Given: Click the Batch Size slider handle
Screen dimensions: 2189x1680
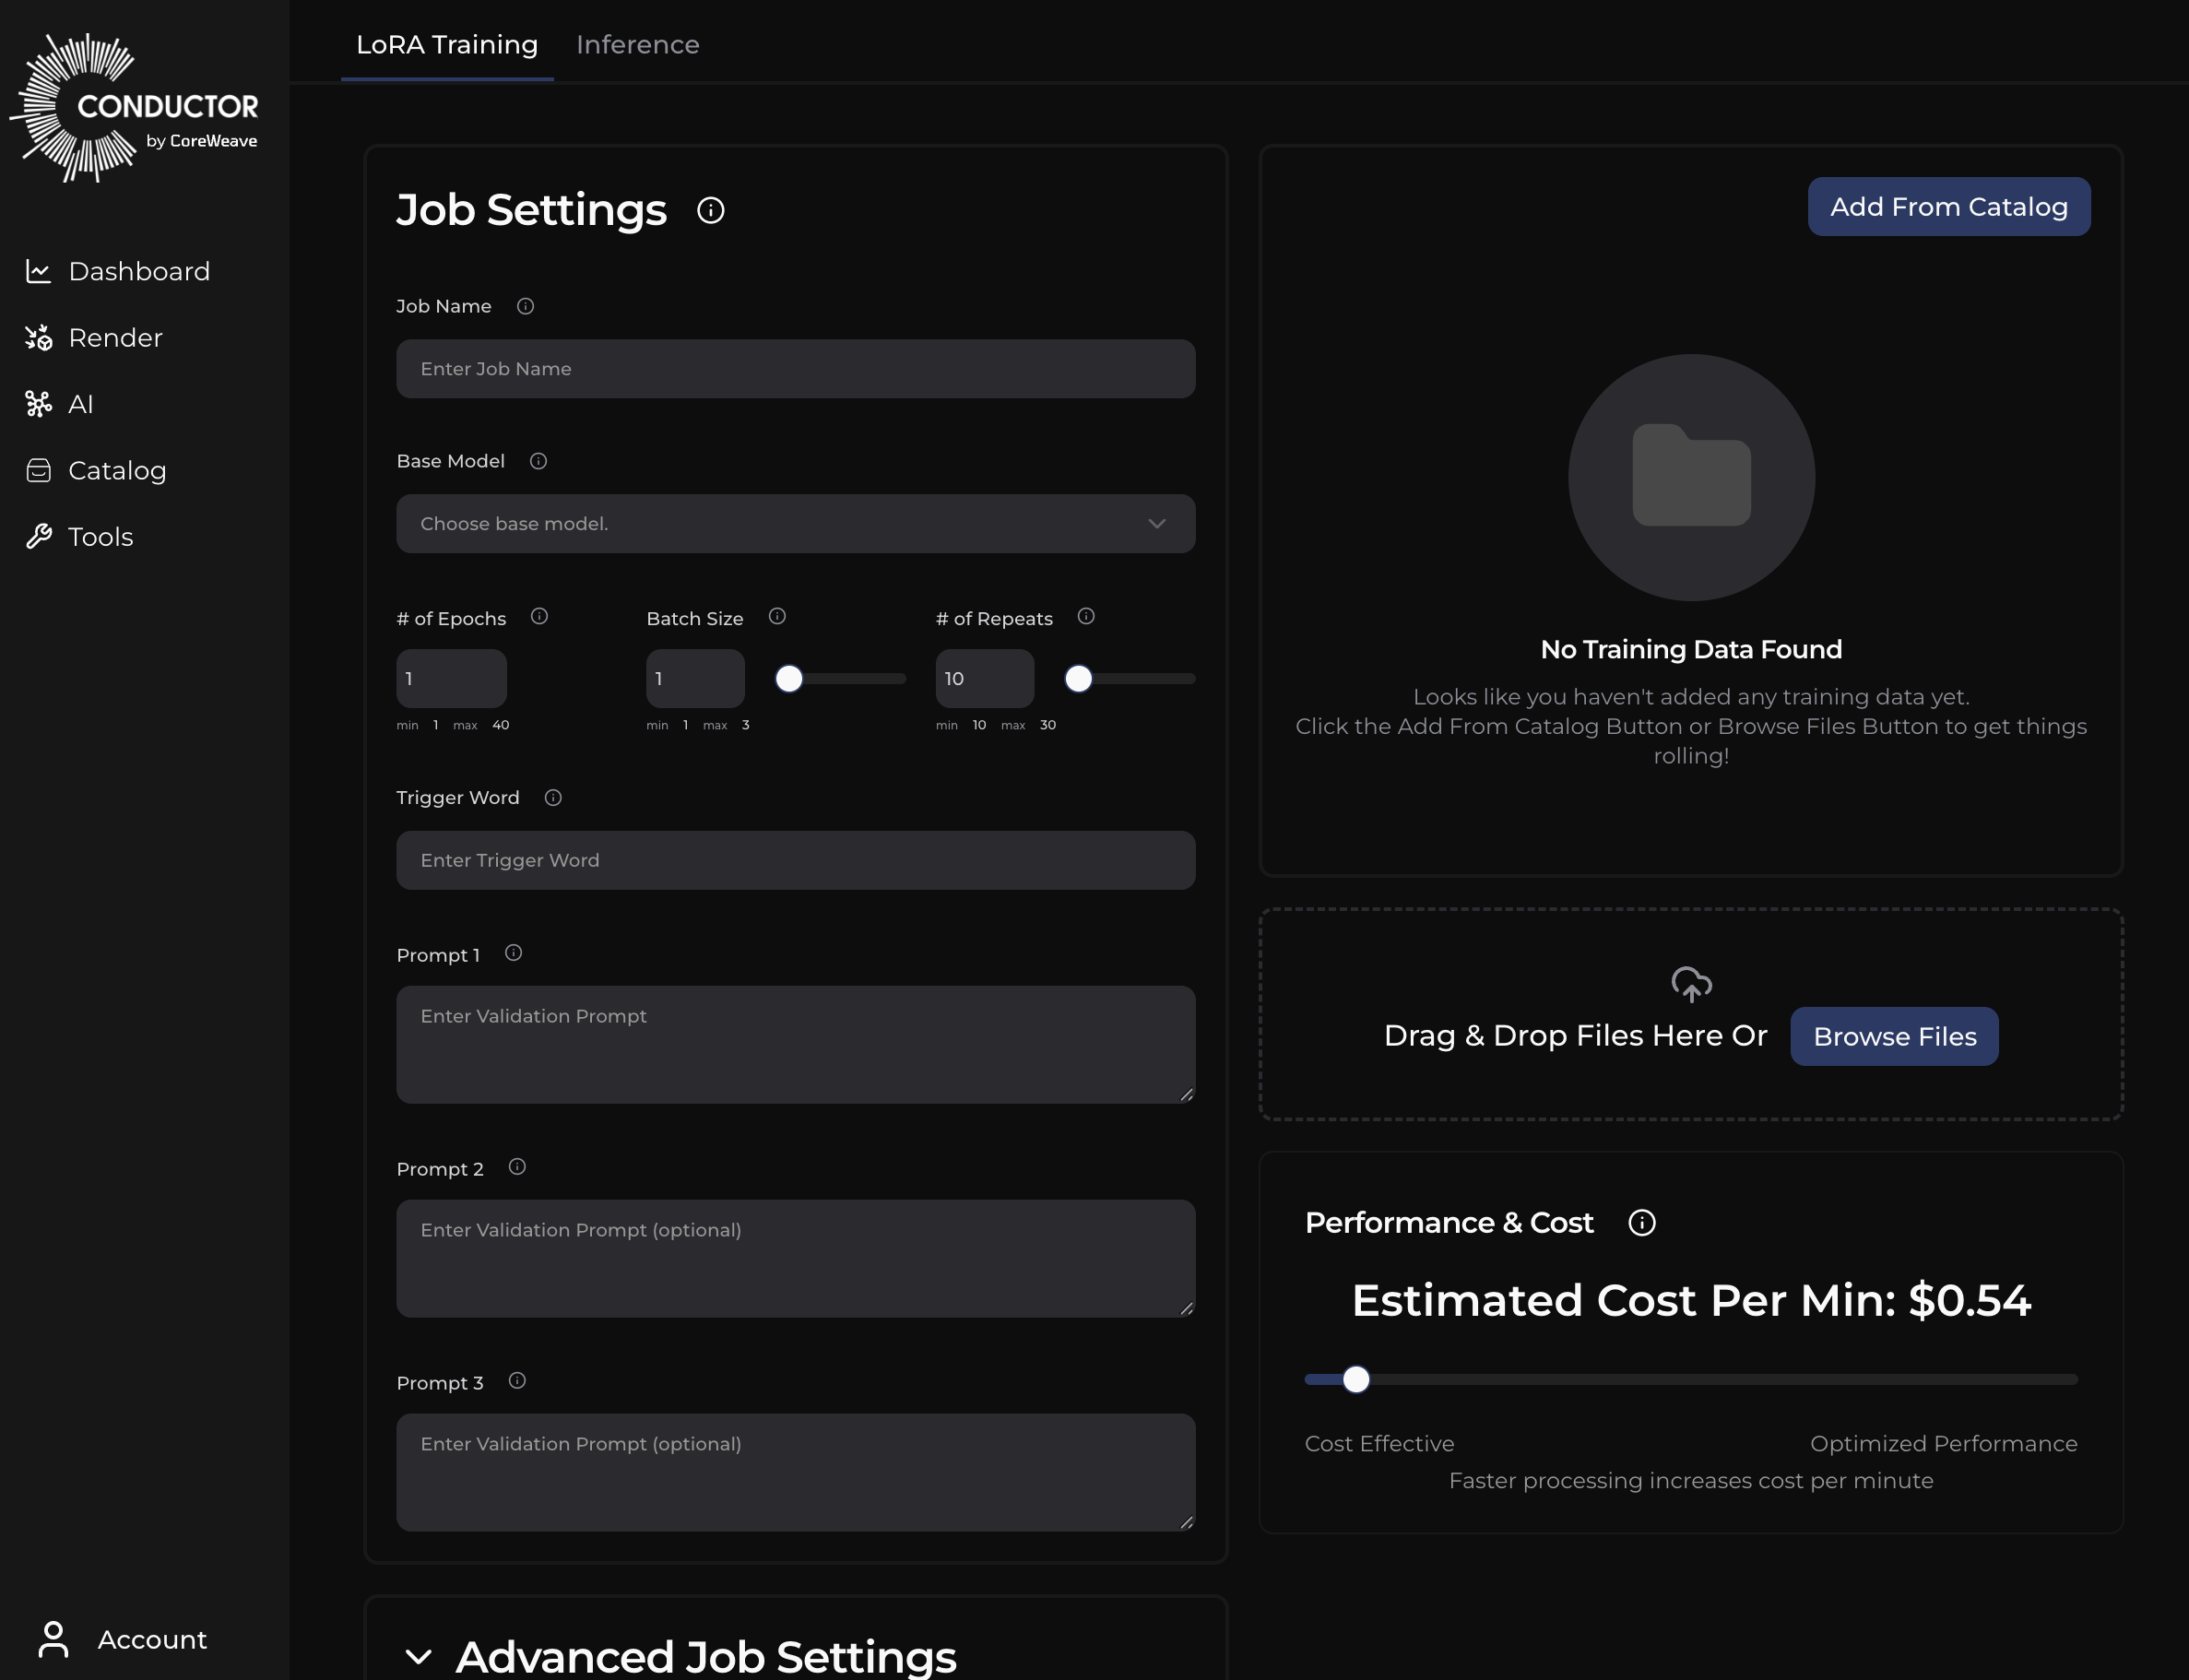Looking at the screenshot, I should [789, 679].
